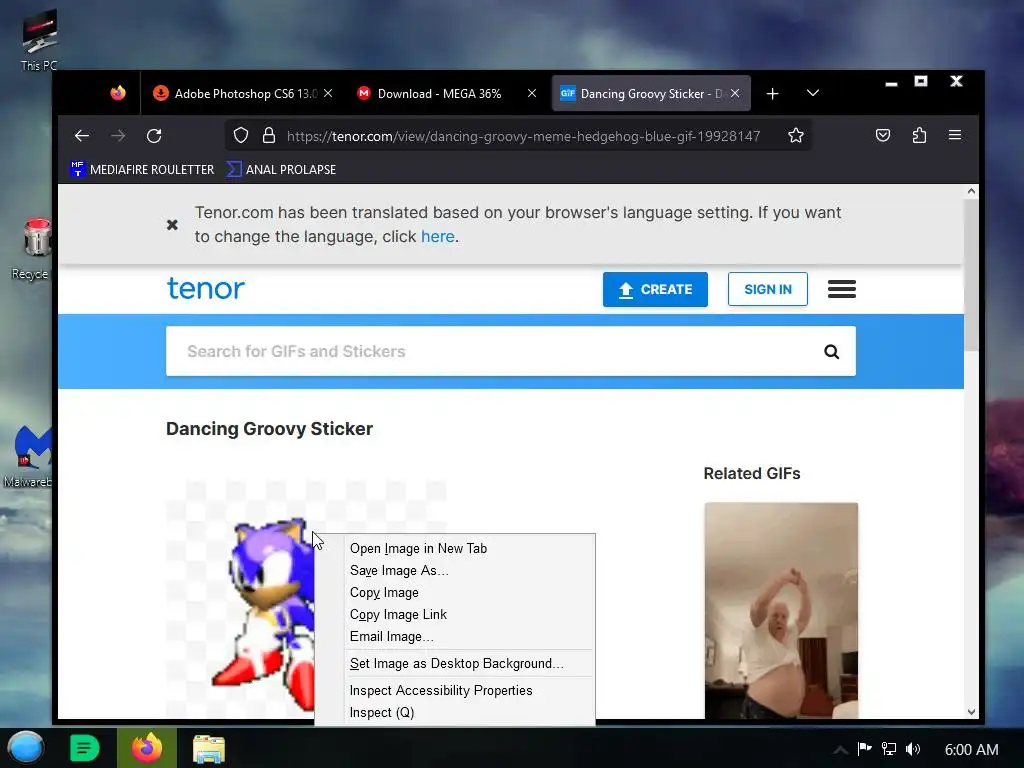The width and height of the screenshot is (1024, 768).
Task: Go back with the browser back arrow
Action: tap(82, 136)
